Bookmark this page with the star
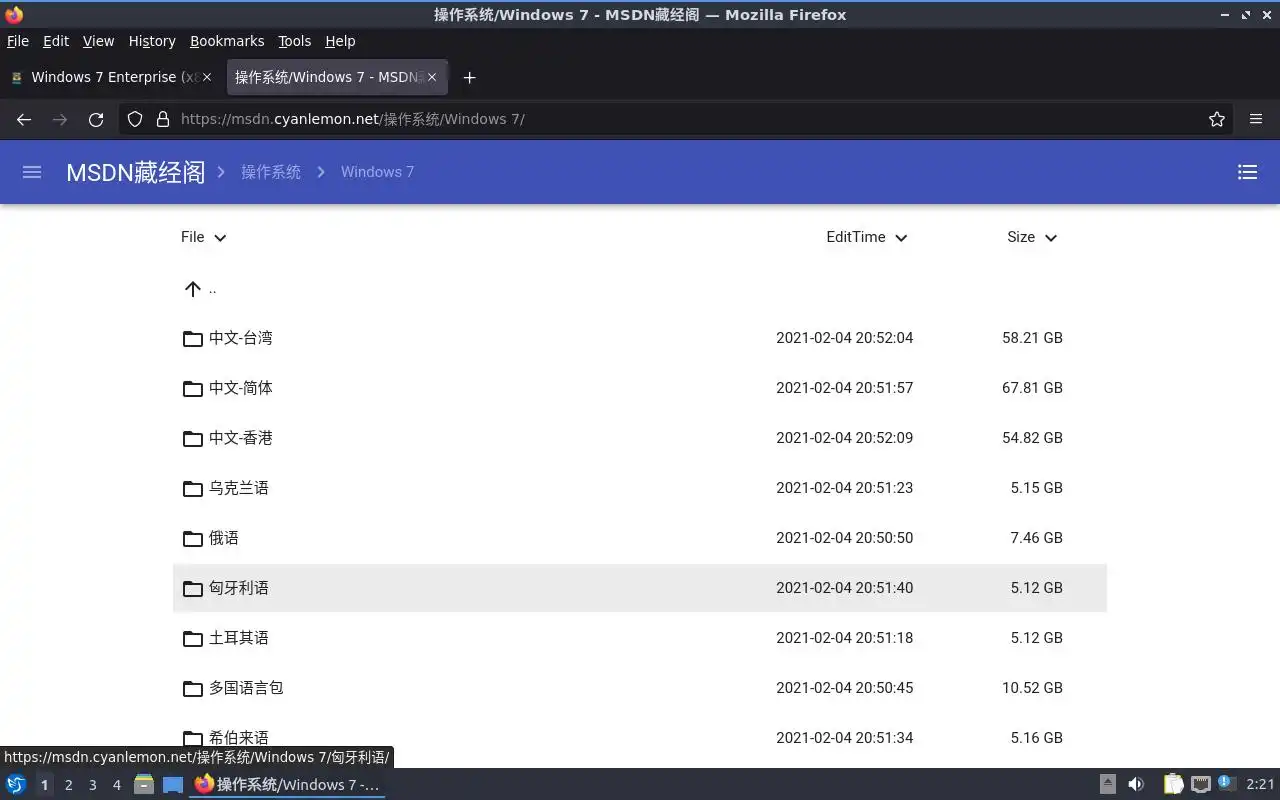The image size is (1280, 800). pos(1217,119)
